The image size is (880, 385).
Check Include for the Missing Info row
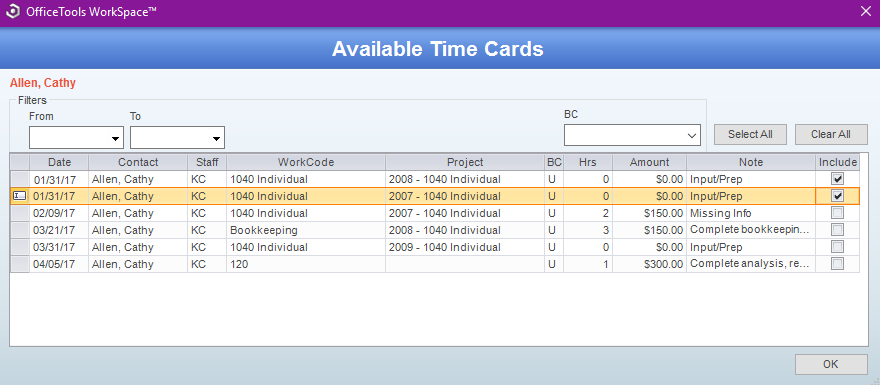click(837, 213)
